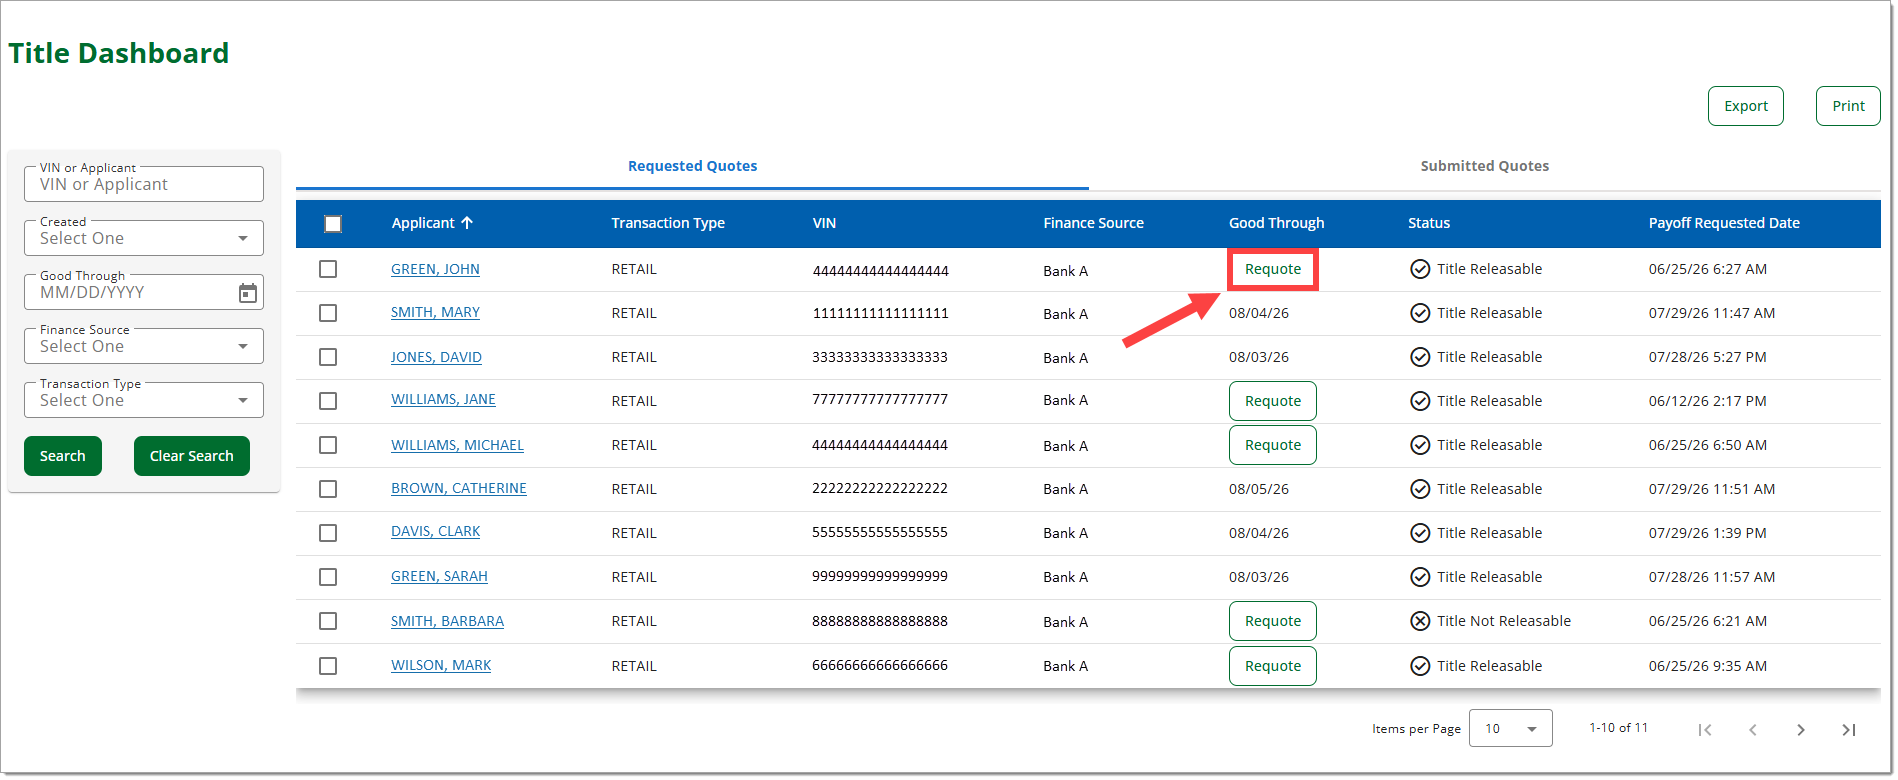The width and height of the screenshot is (1898, 780).
Task: Click status check icon for JONES, DAVID
Action: (x=1420, y=357)
